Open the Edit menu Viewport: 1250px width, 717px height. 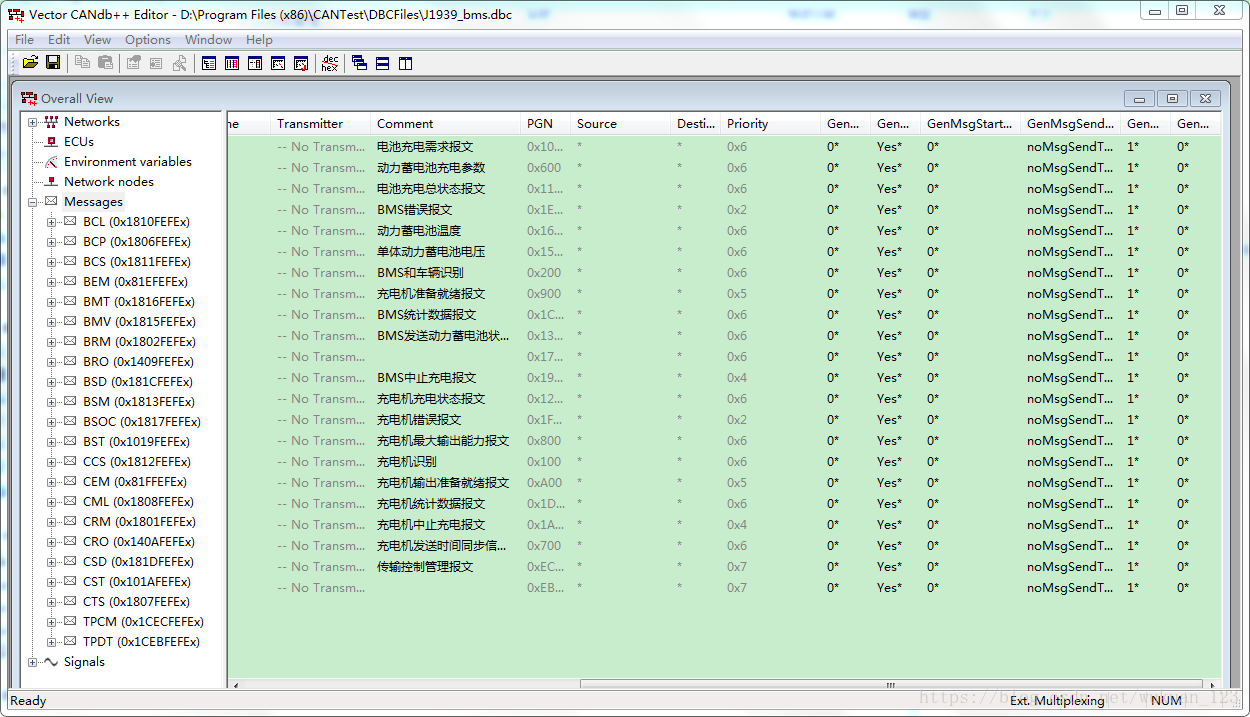pyautogui.click(x=59, y=40)
